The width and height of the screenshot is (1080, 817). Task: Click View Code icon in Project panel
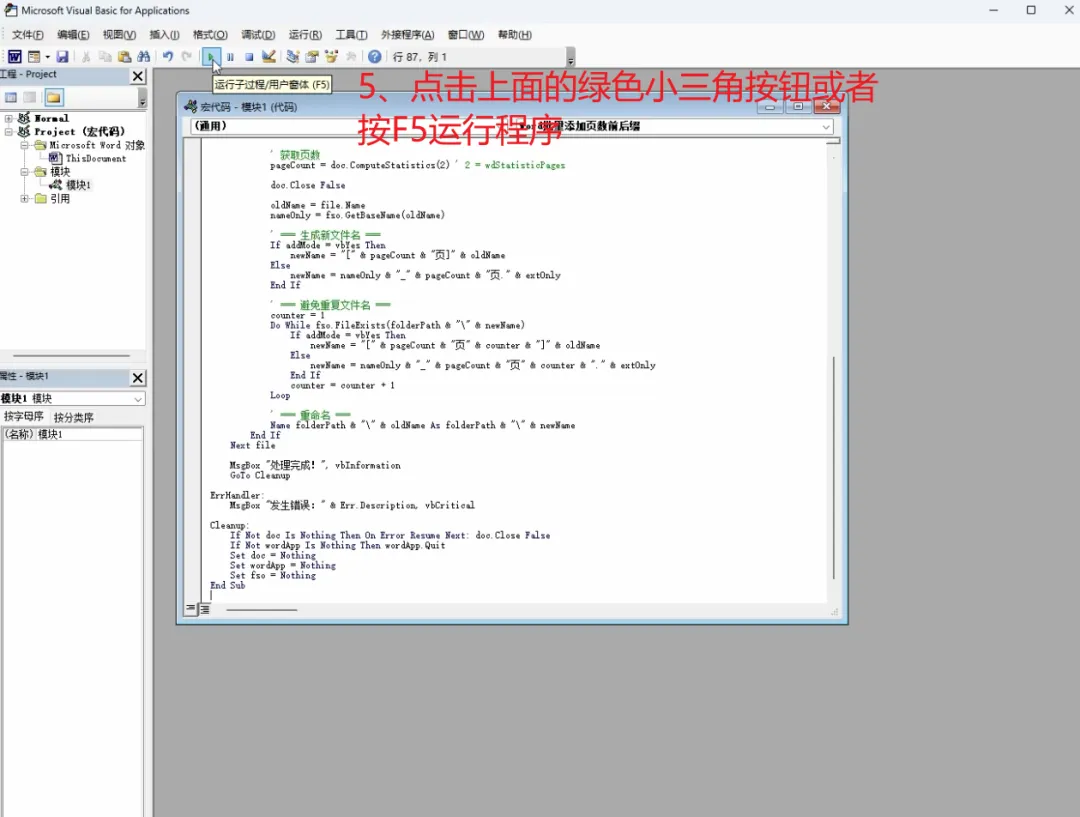(11, 97)
